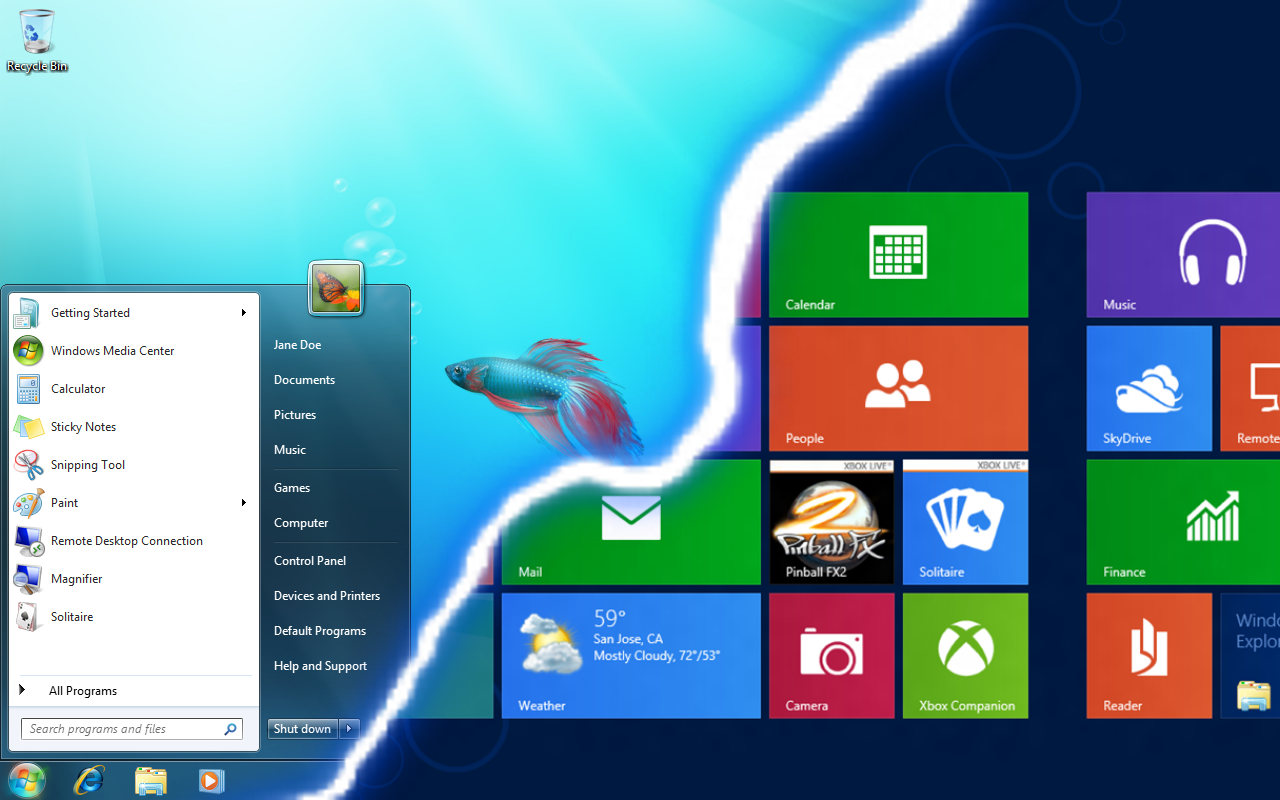
Task: Click the Getting Started icon
Action: tap(27, 313)
